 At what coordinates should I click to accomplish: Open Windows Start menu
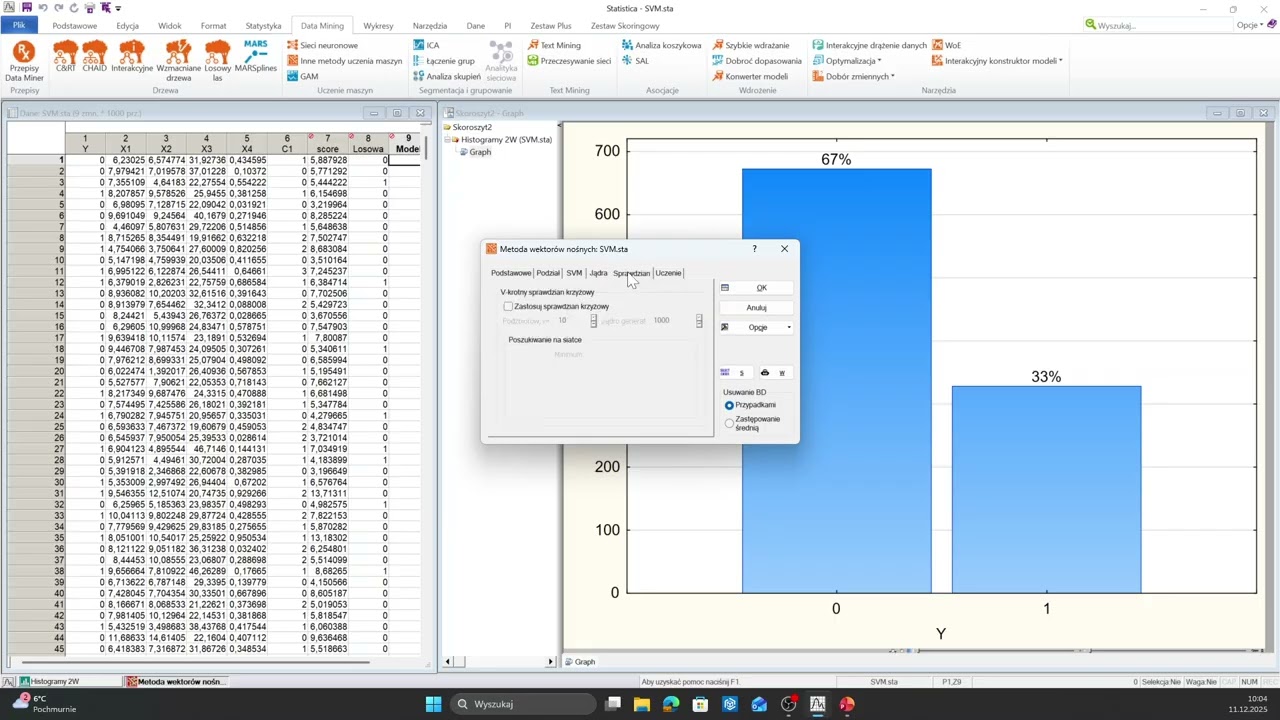433,704
